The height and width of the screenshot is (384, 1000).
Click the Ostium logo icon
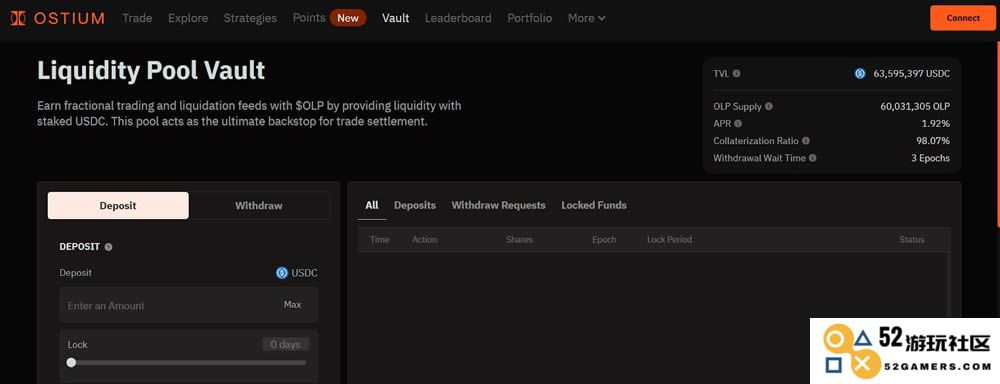click(x=18, y=18)
